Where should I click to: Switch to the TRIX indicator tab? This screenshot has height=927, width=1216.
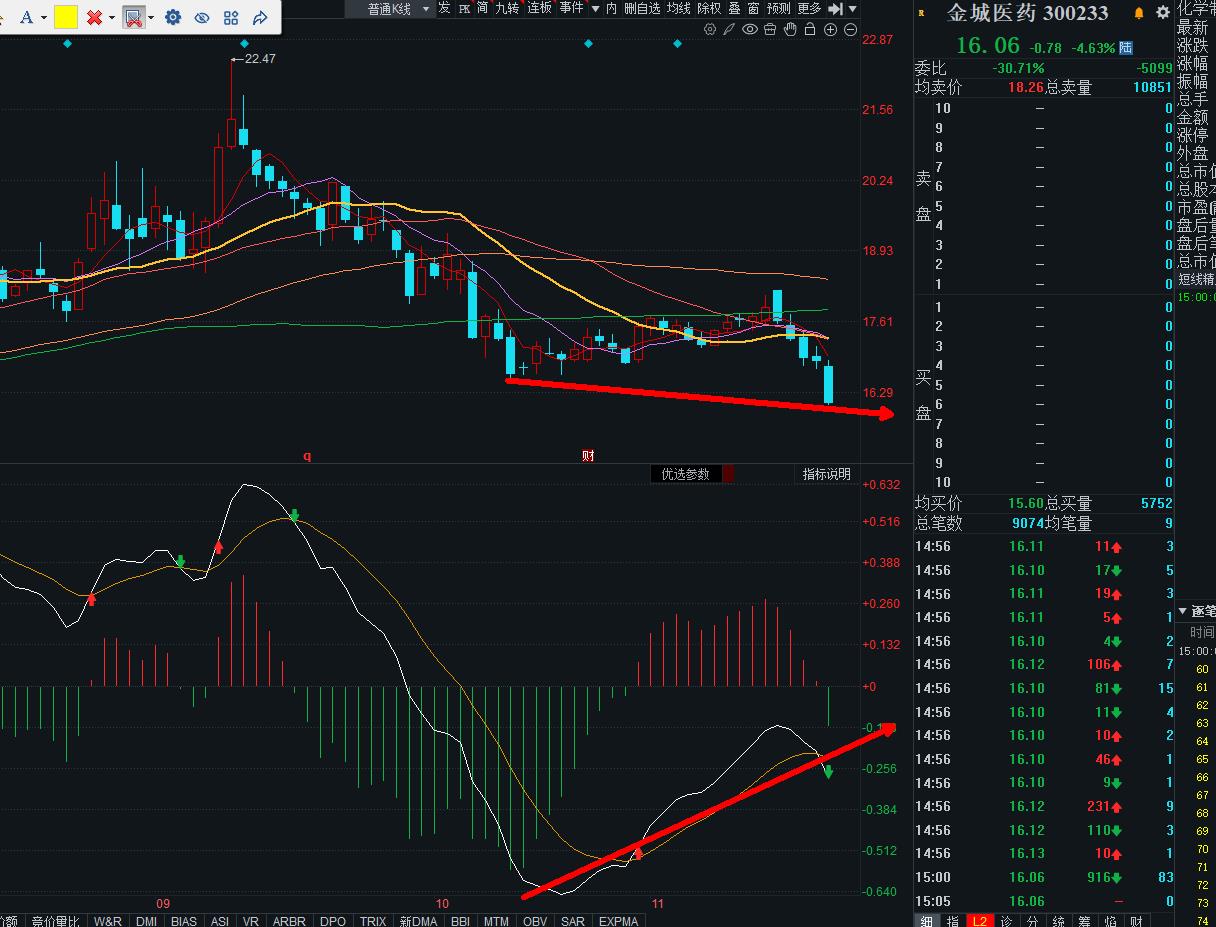pos(373,921)
